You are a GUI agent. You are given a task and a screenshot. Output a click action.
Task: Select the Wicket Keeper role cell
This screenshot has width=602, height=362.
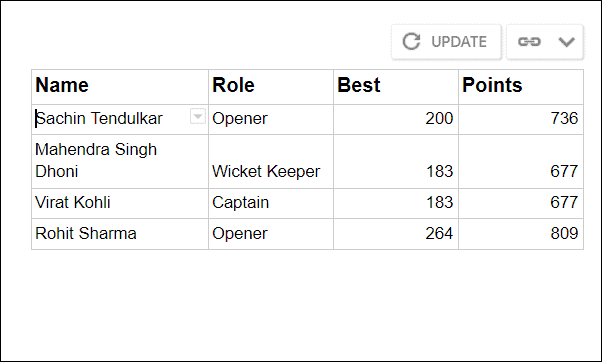tap(271, 162)
